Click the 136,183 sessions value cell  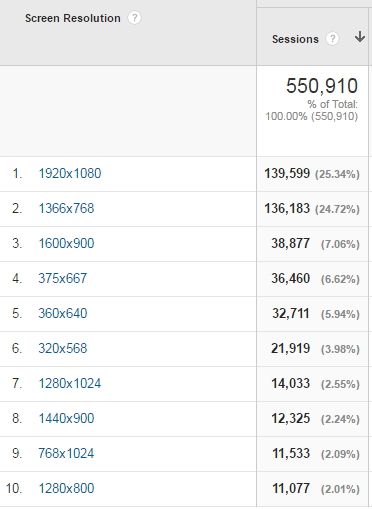click(x=312, y=209)
